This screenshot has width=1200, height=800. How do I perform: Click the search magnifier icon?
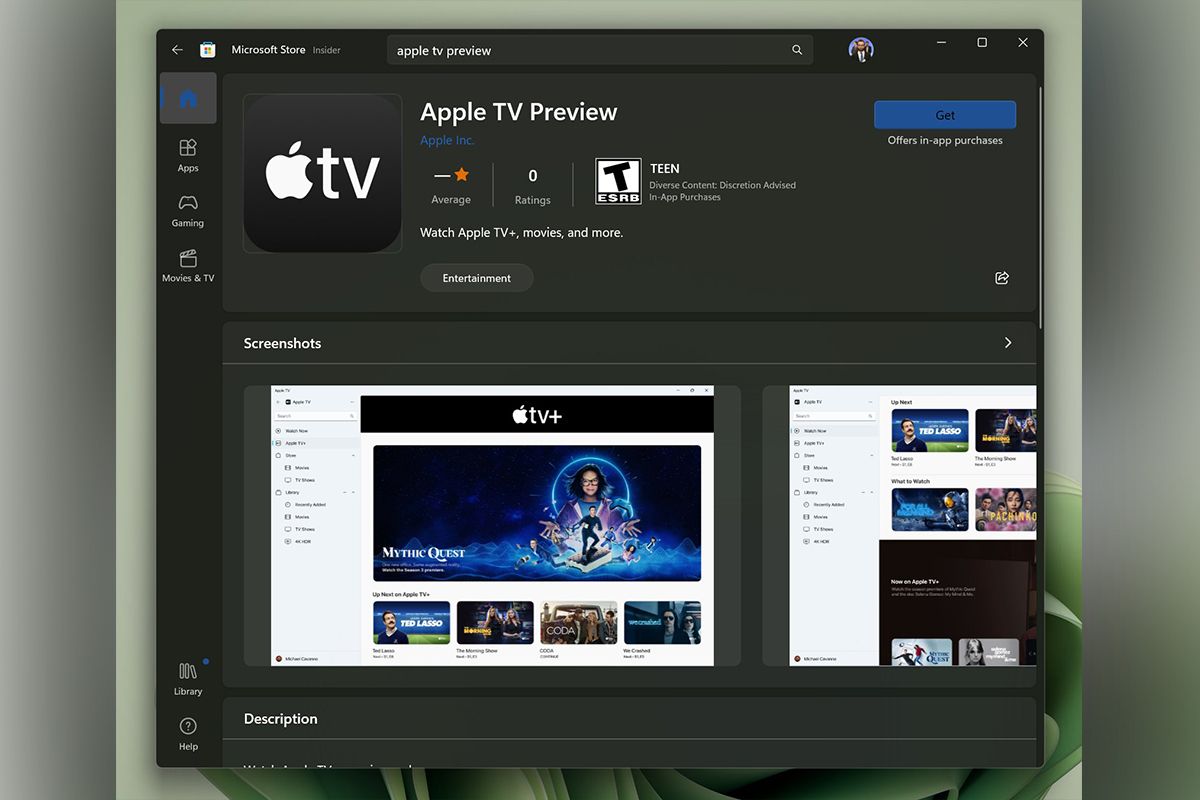797,50
